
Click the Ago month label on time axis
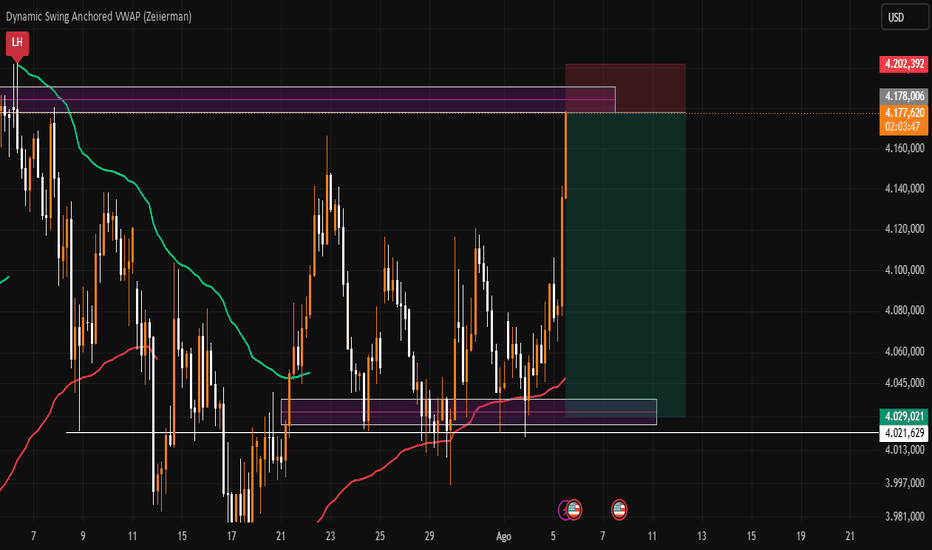pos(503,536)
